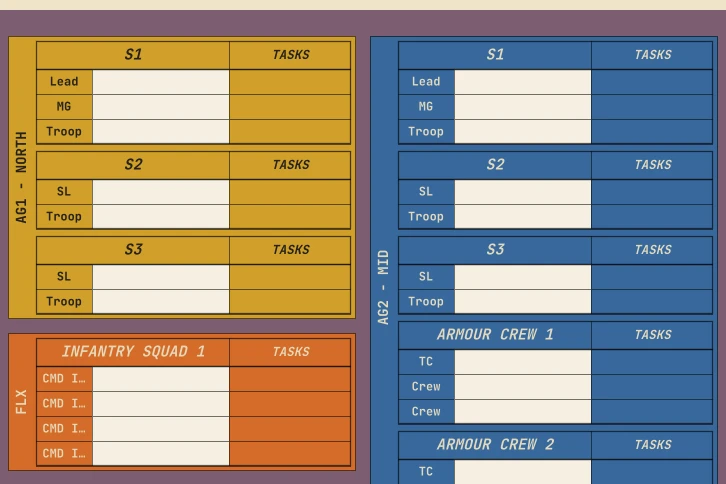Click the TASKS header beside AG1 North S1

pos(291,55)
